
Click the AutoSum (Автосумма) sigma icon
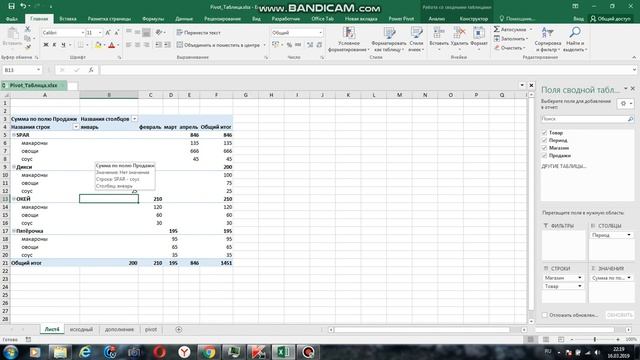pos(497,29)
